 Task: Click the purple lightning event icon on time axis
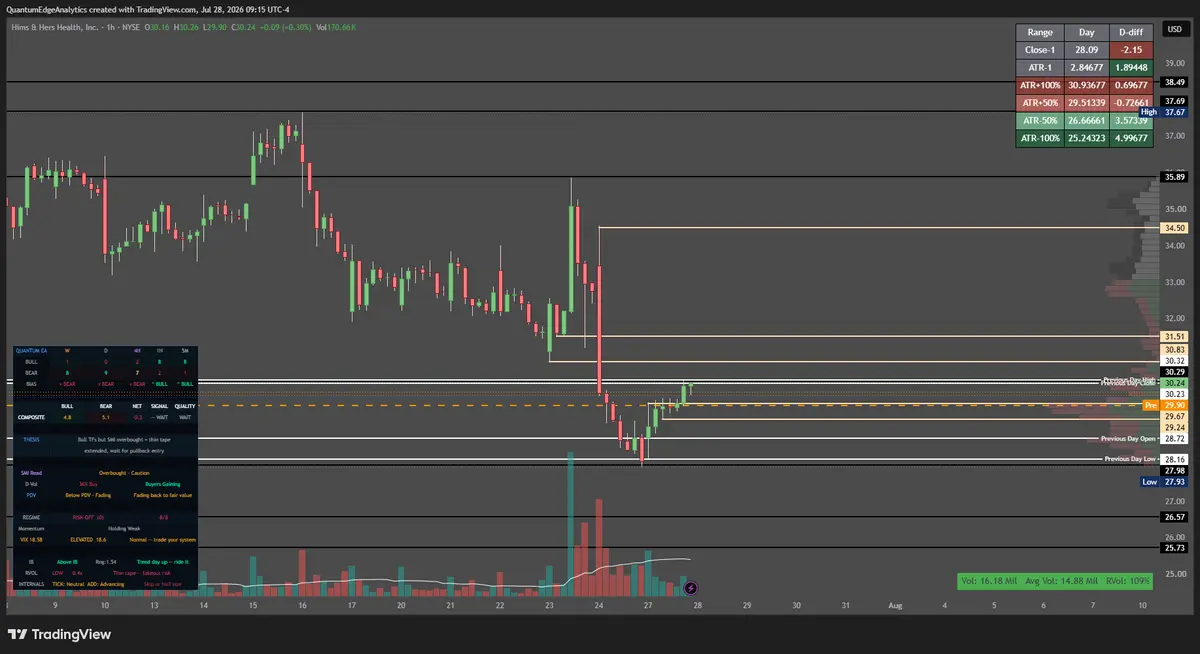[x=690, y=589]
